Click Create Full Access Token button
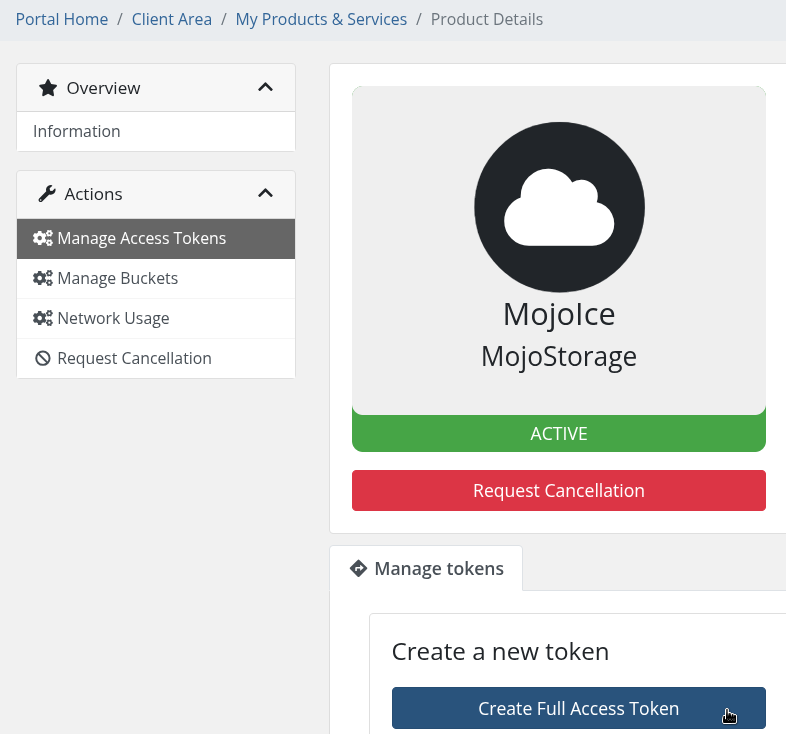Screen dimensions: 786x734 point(579,708)
